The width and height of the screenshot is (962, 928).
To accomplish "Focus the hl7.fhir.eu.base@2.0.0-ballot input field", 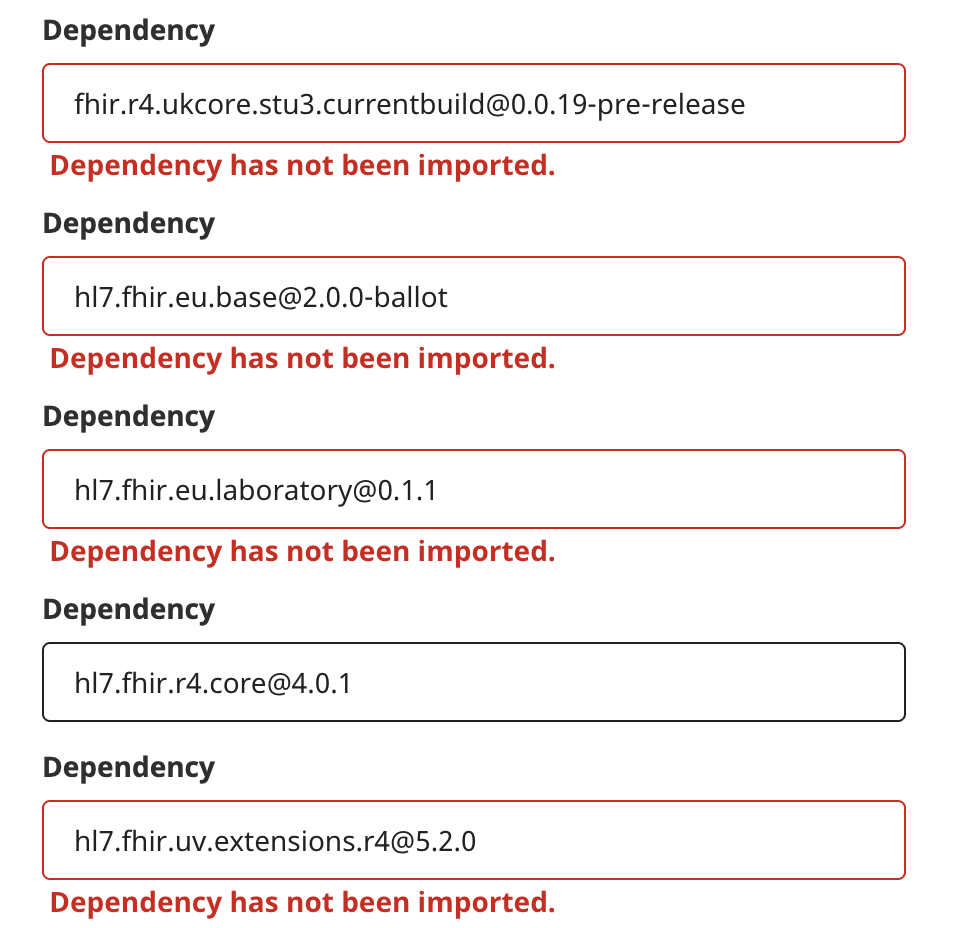I will [x=473, y=296].
